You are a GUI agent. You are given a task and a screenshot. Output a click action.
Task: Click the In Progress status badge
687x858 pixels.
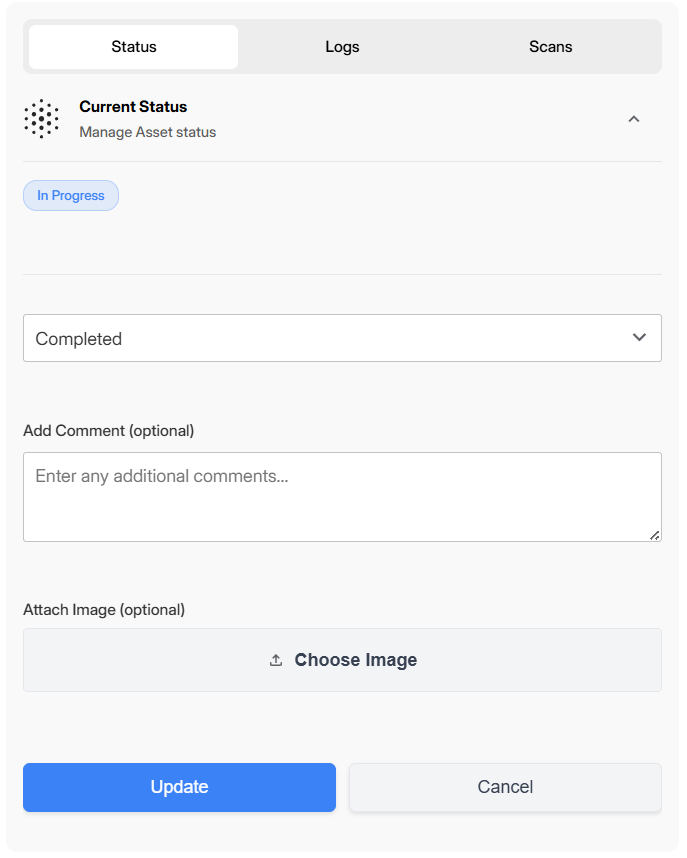click(x=70, y=195)
